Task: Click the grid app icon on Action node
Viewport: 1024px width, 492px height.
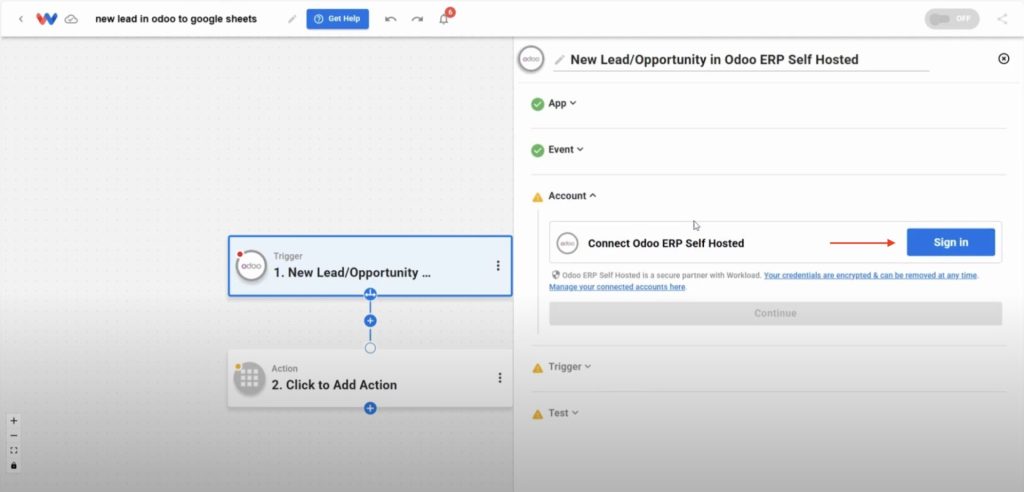Action: (249, 378)
